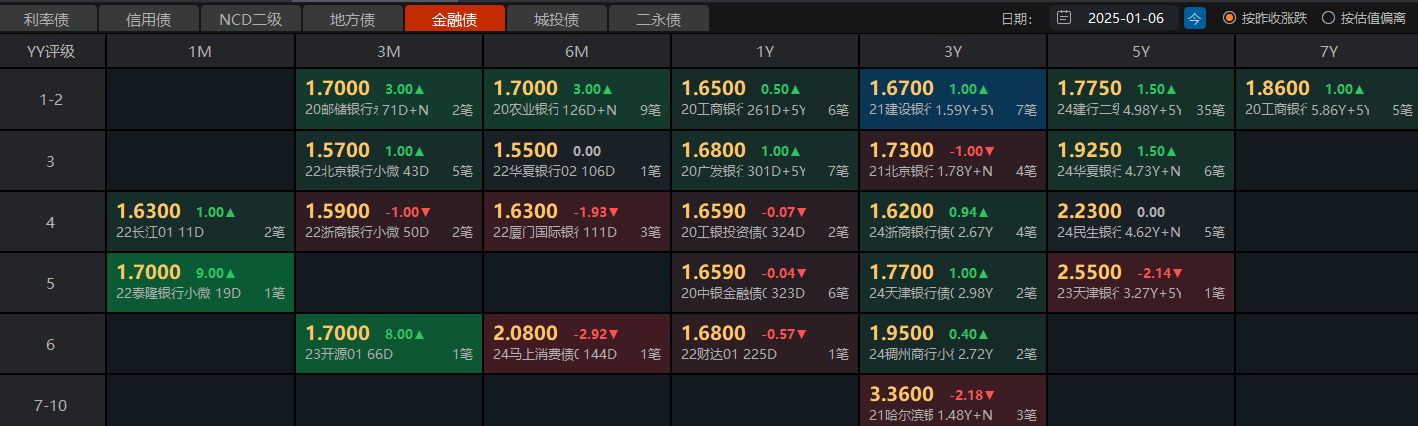Select the 24马上消费债 cell at 2.0800
The height and width of the screenshot is (426, 1418).
pos(576,343)
